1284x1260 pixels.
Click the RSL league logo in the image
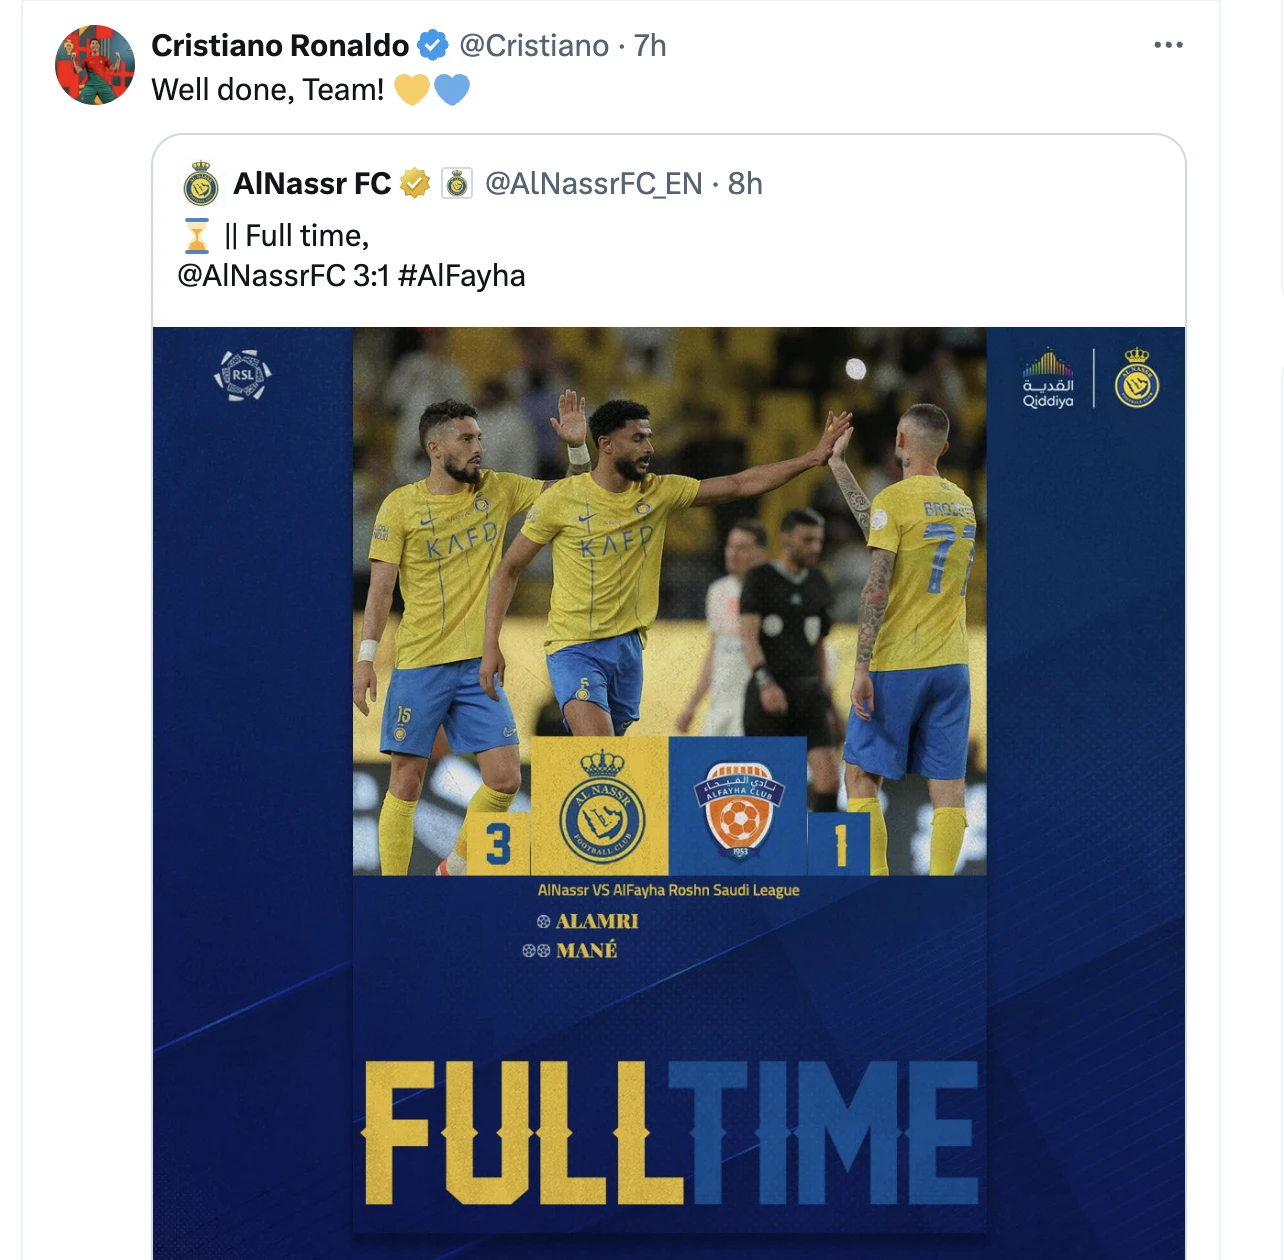[x=243, y=376]
